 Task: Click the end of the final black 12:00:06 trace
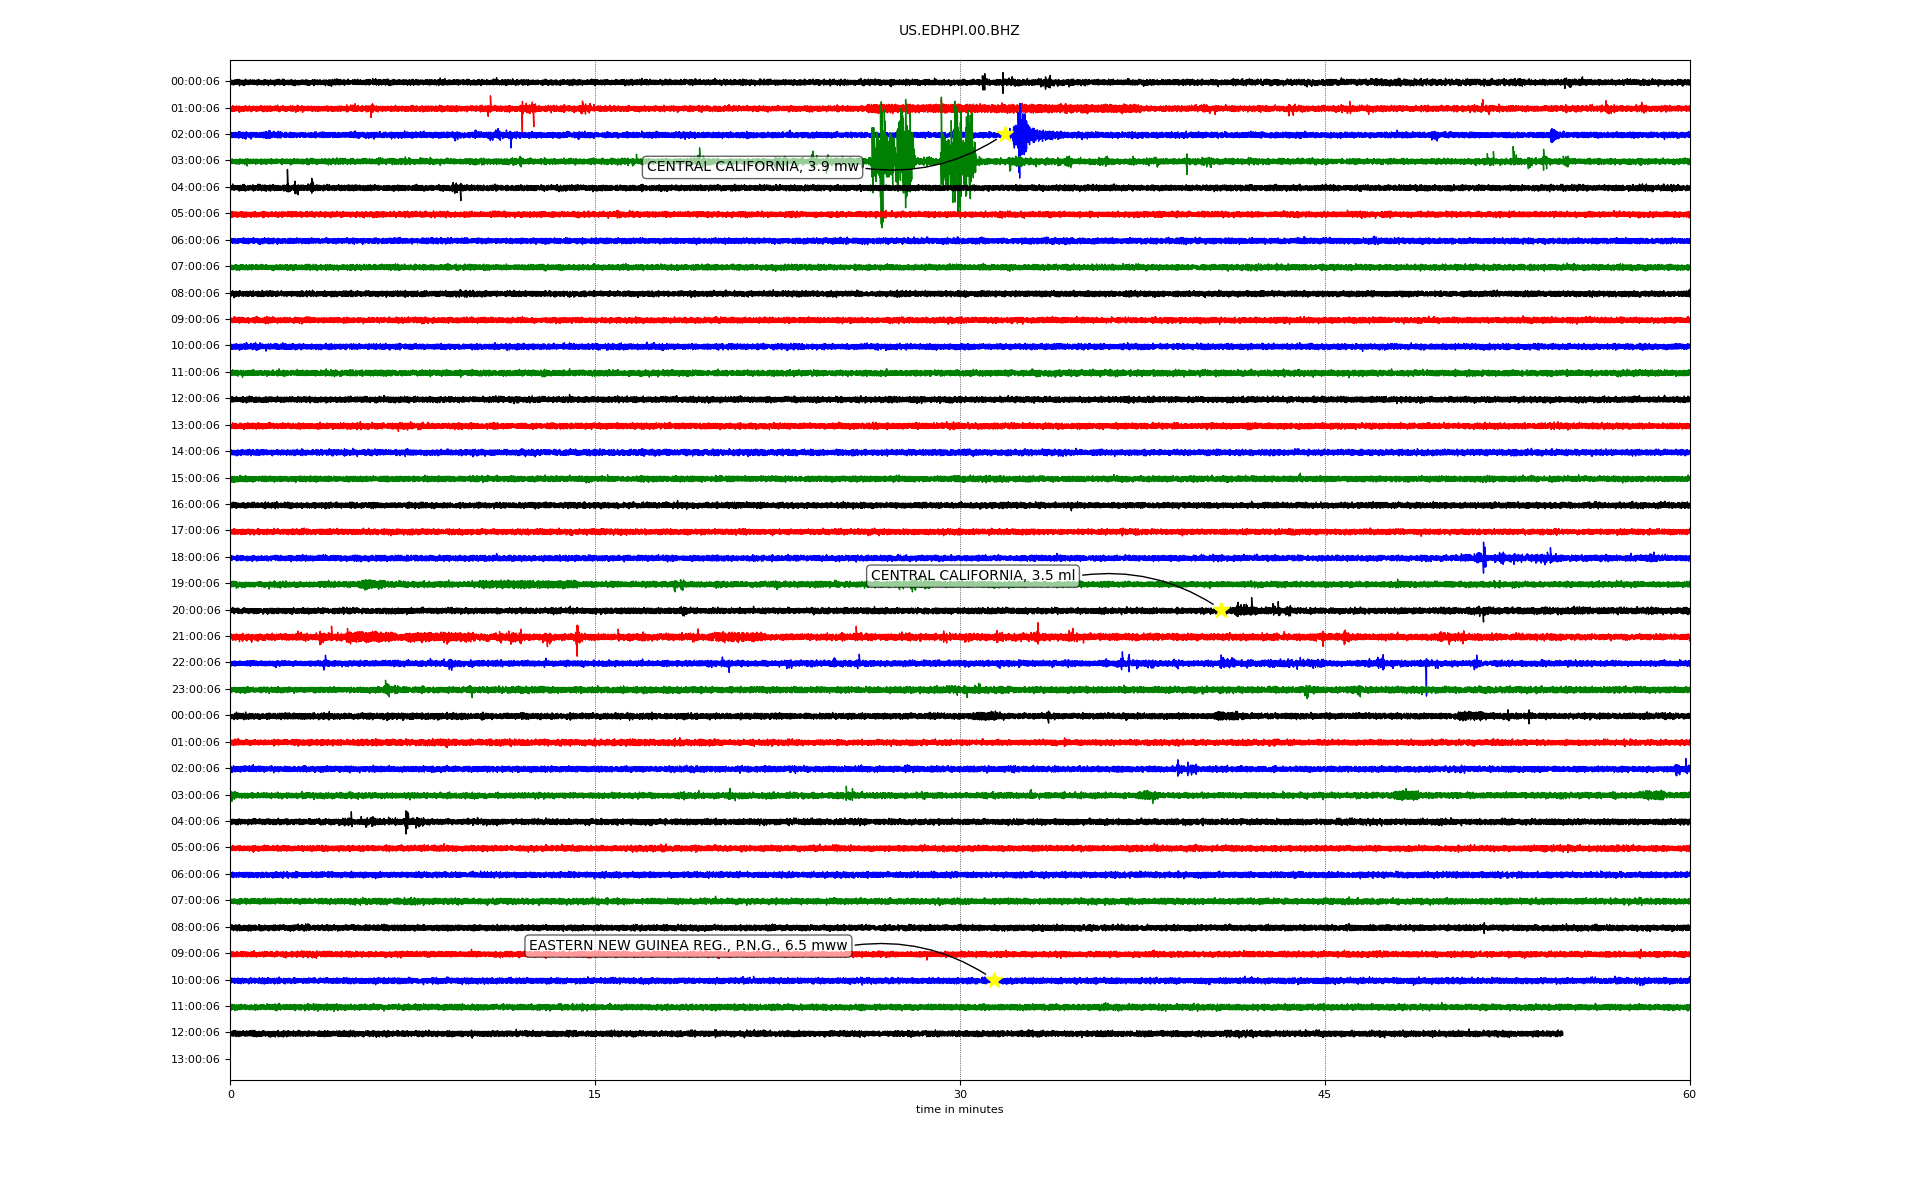coord(1560,1033)
